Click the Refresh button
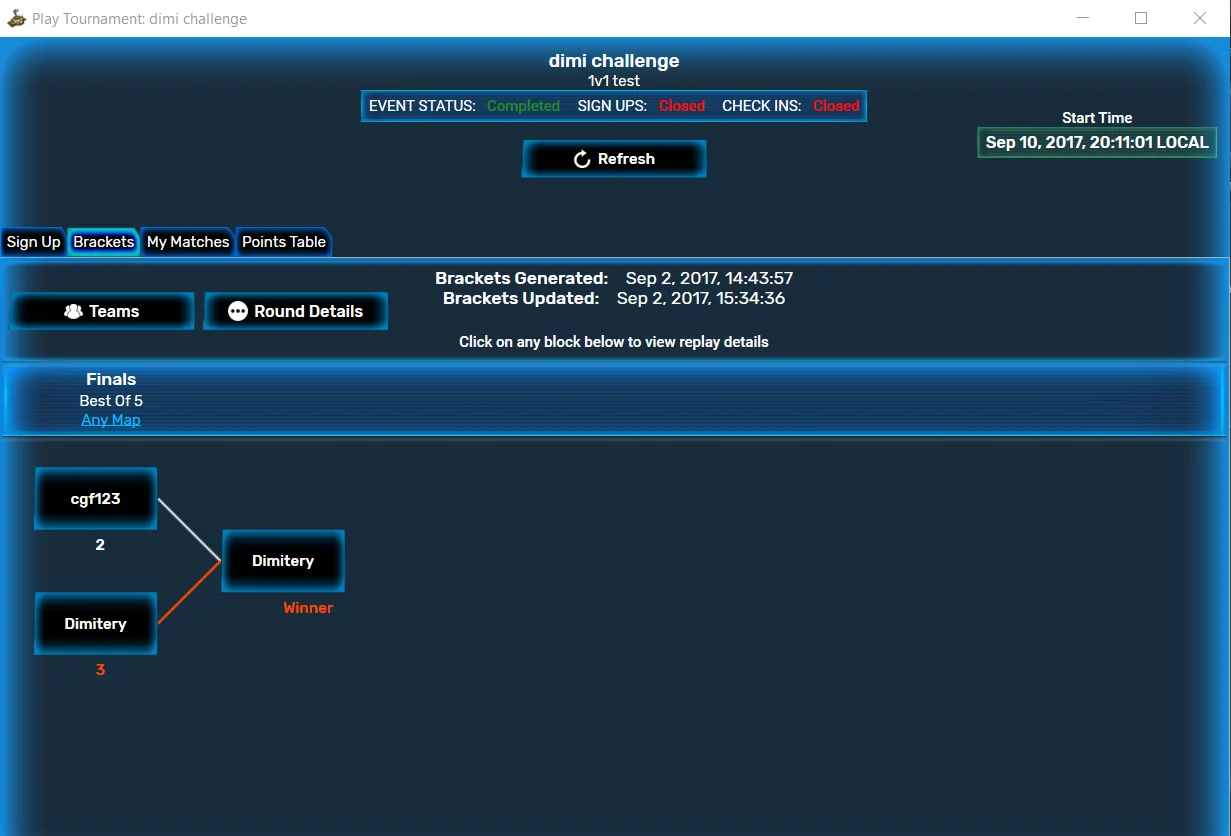1231x836 pixels. [614, 159]
